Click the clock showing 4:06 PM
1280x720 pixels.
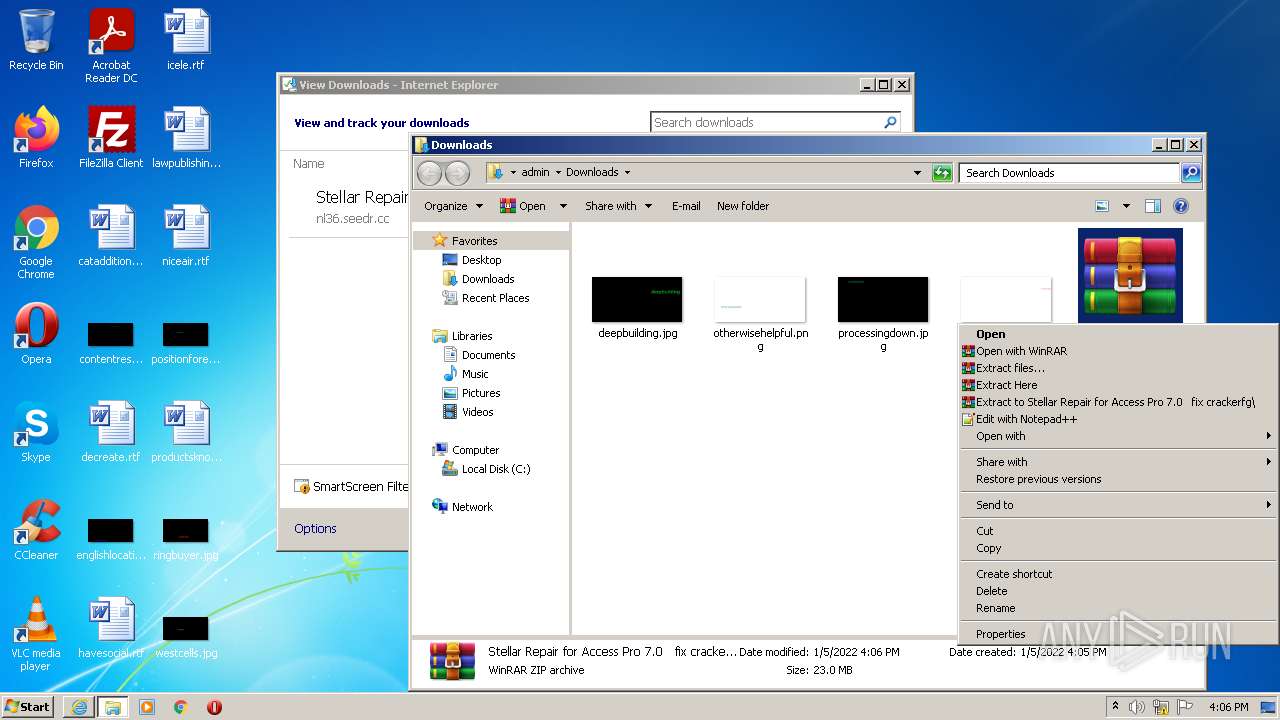tap(1228, 707)
